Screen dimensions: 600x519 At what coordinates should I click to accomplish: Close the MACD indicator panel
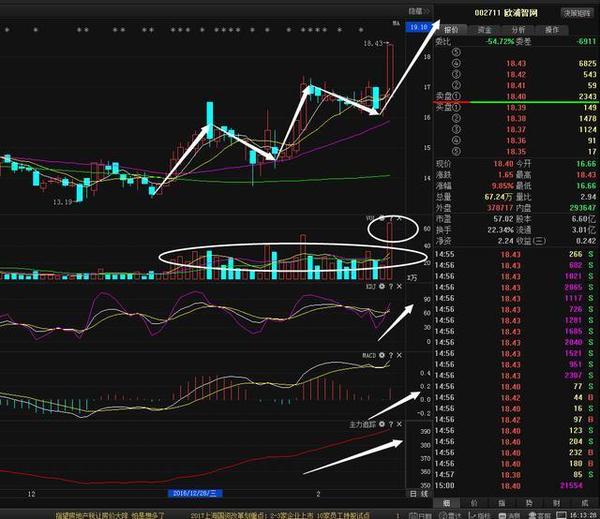tap(399, 355)
